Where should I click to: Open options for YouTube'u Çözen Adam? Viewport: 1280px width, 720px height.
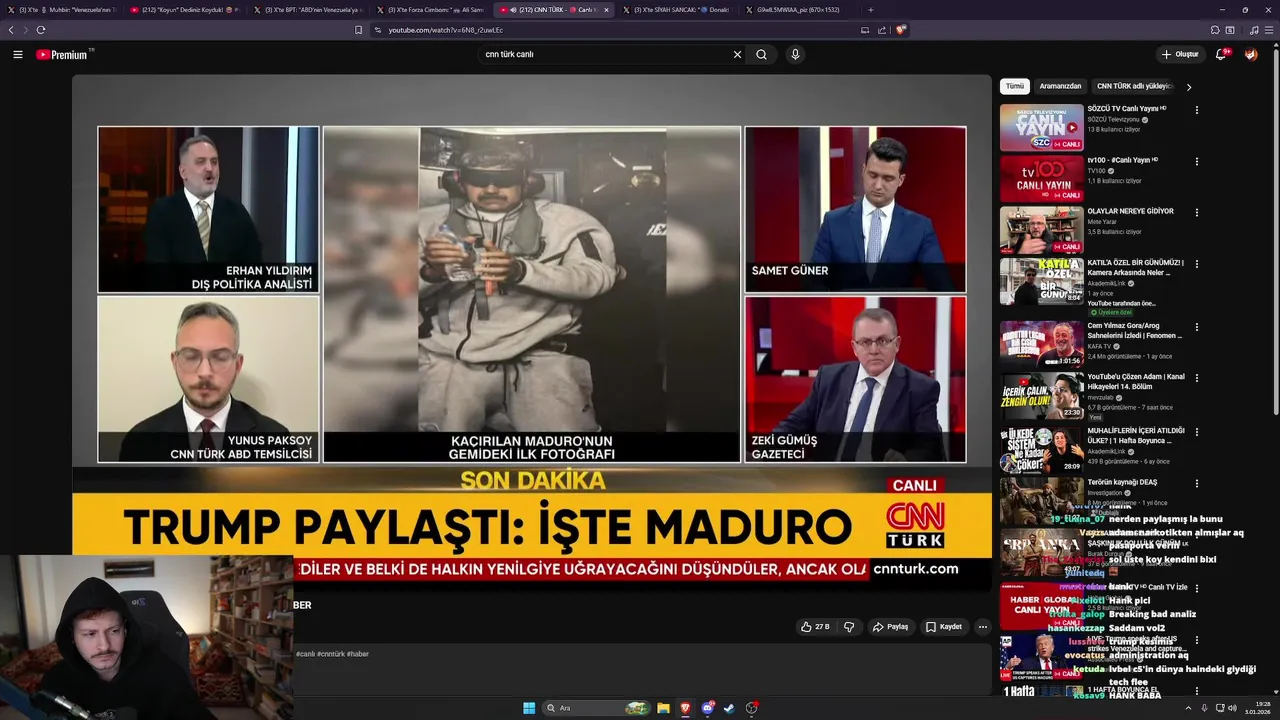(1197, 378)
